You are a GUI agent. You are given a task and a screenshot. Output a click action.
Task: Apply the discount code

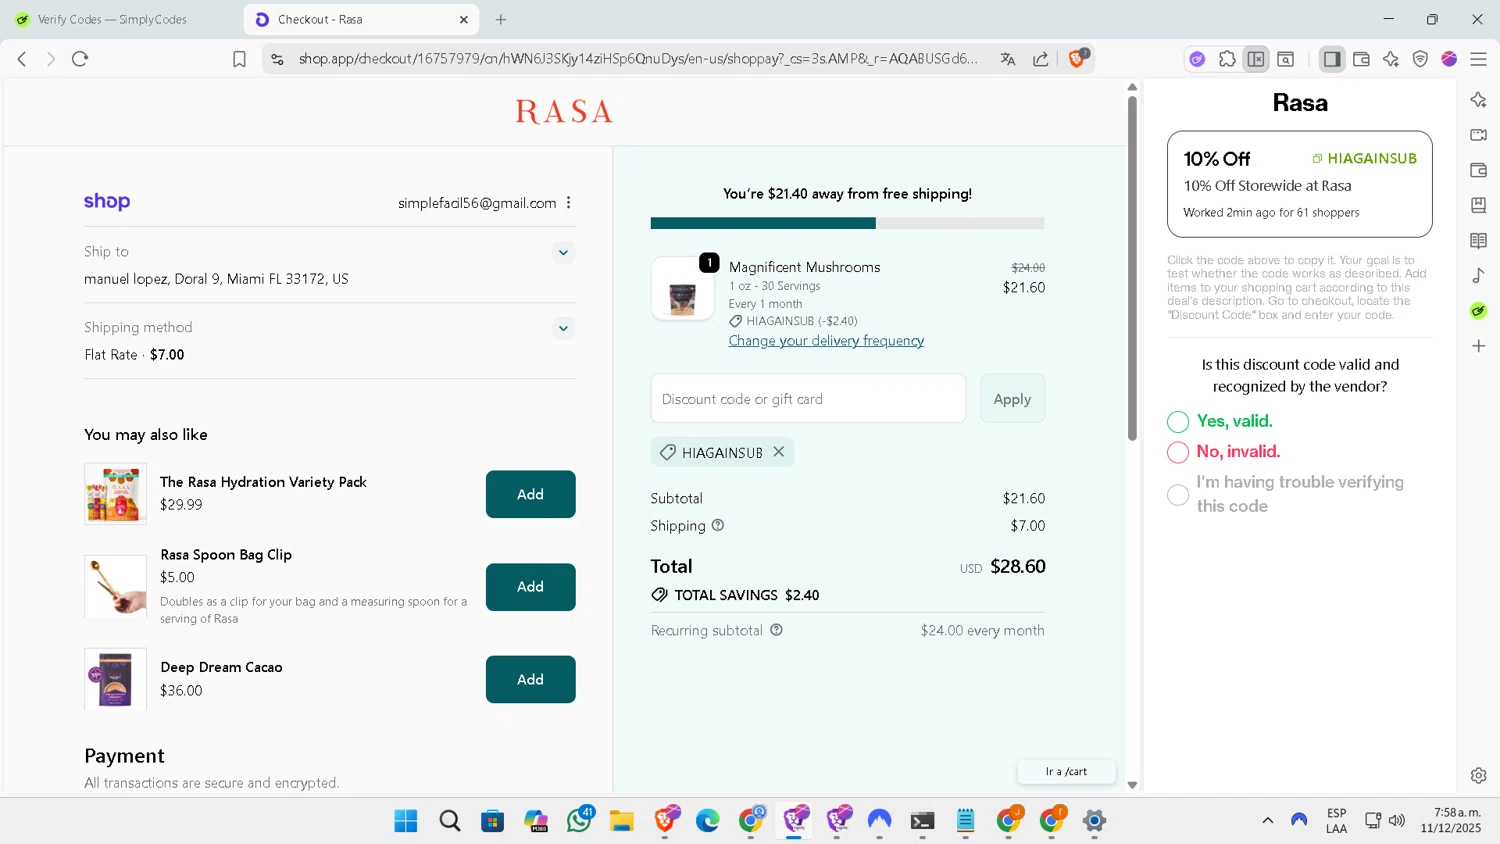(x=1012, y=398)
